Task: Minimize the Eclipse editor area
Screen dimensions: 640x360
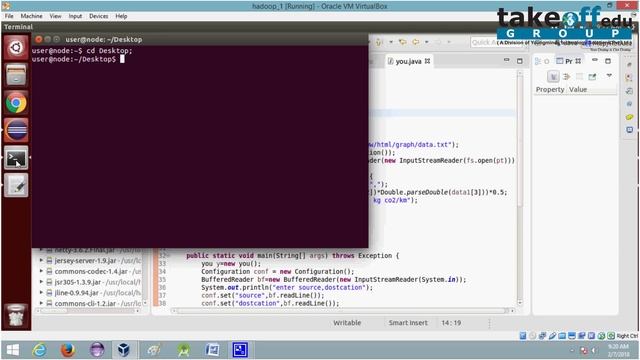Action: (507, 60)
